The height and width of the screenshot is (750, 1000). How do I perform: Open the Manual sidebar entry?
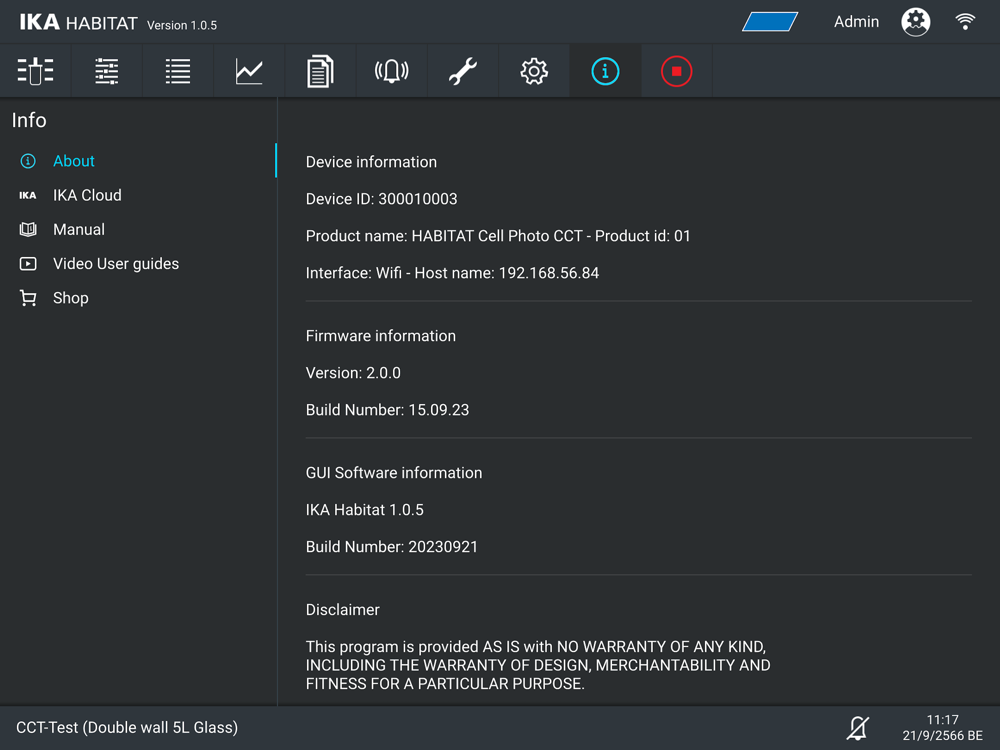[138, 230]
